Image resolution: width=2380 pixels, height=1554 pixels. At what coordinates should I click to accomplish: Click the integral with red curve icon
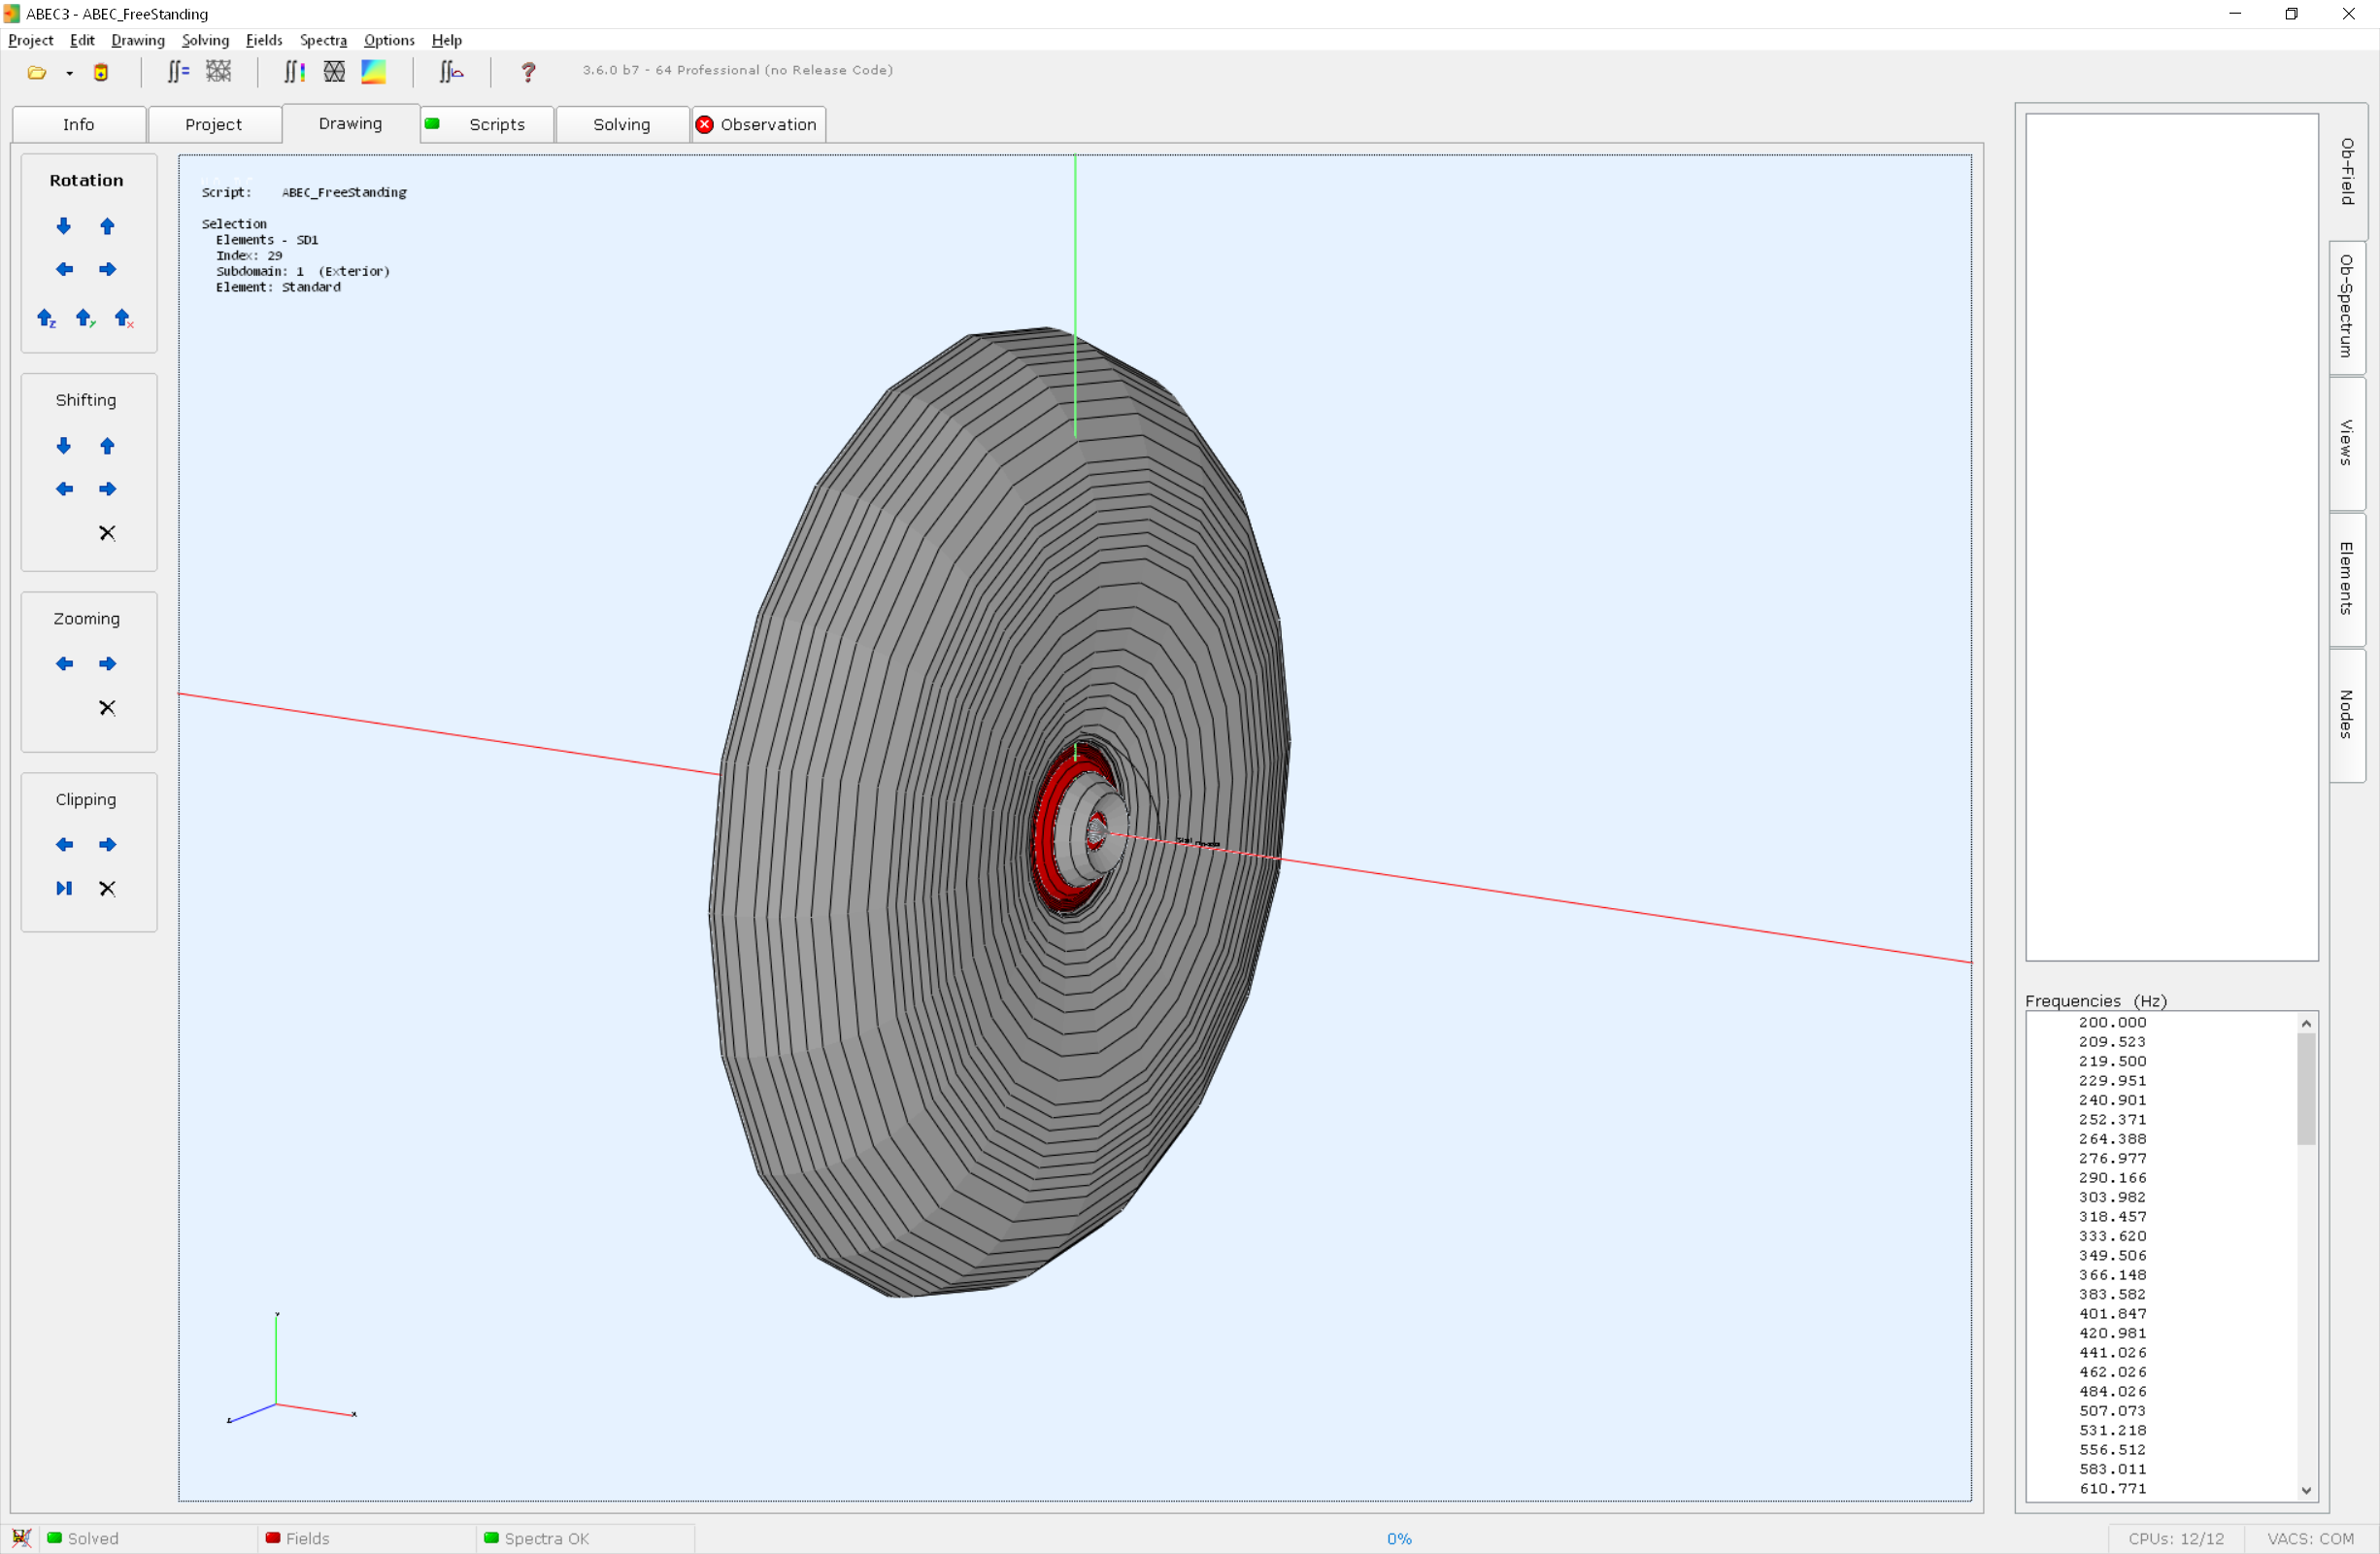(451, 71)
